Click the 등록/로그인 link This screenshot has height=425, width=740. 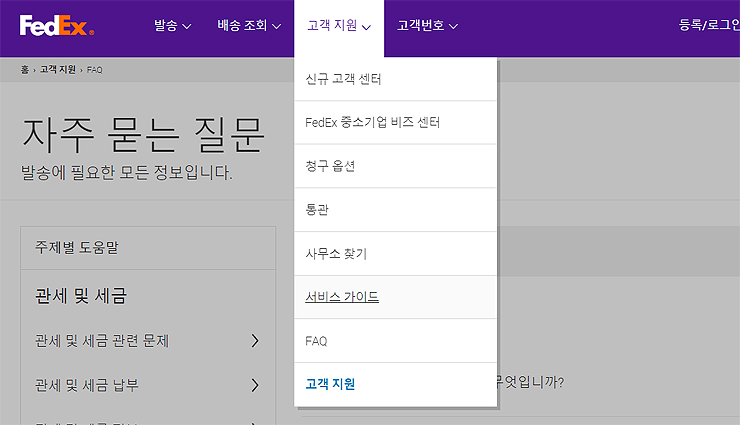click(709, 25)
